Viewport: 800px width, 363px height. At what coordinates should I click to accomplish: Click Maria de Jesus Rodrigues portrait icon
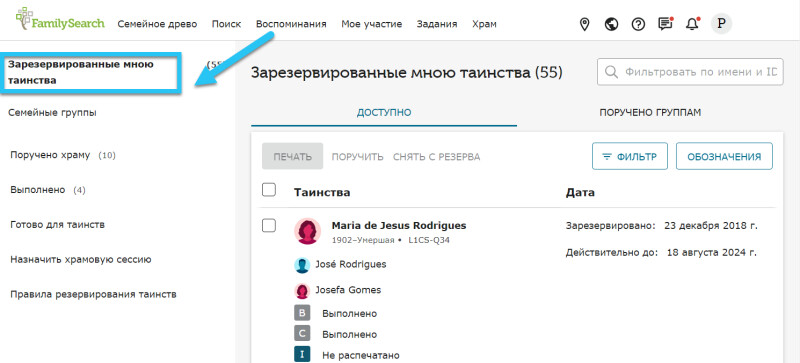pyautogui.click(x=308, y=231)
